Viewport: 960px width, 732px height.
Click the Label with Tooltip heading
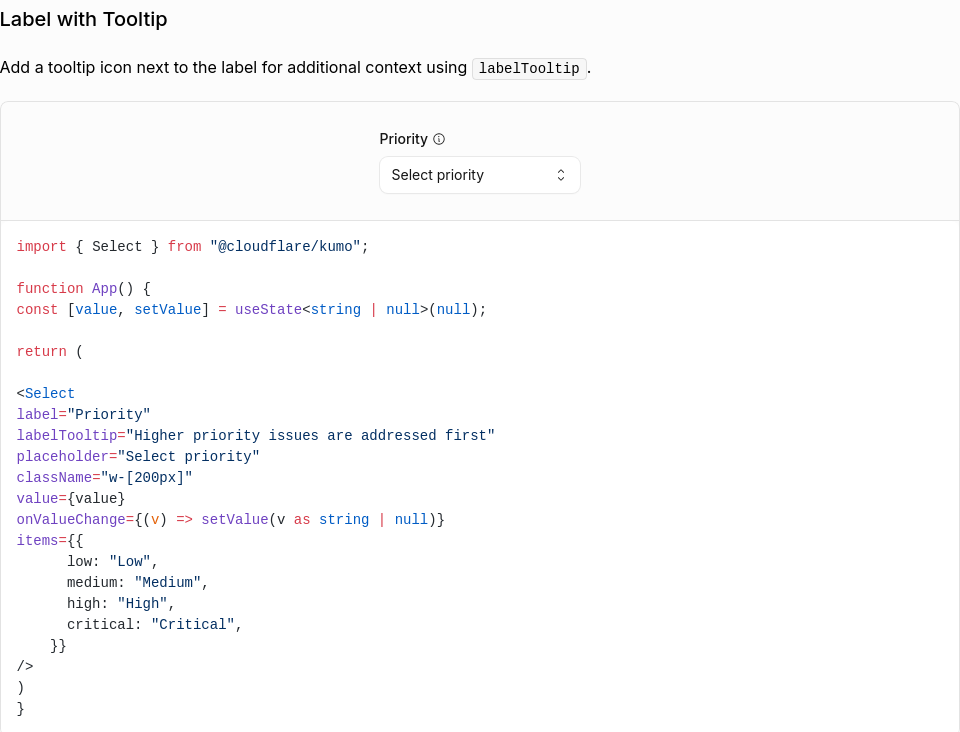coord(84,20)
